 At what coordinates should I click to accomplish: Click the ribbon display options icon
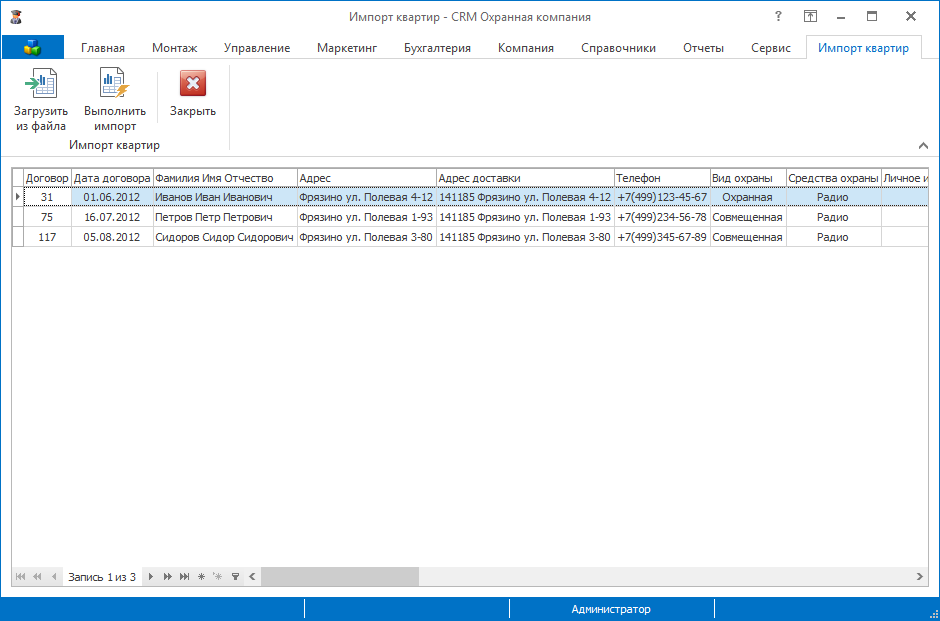[810, 17]
